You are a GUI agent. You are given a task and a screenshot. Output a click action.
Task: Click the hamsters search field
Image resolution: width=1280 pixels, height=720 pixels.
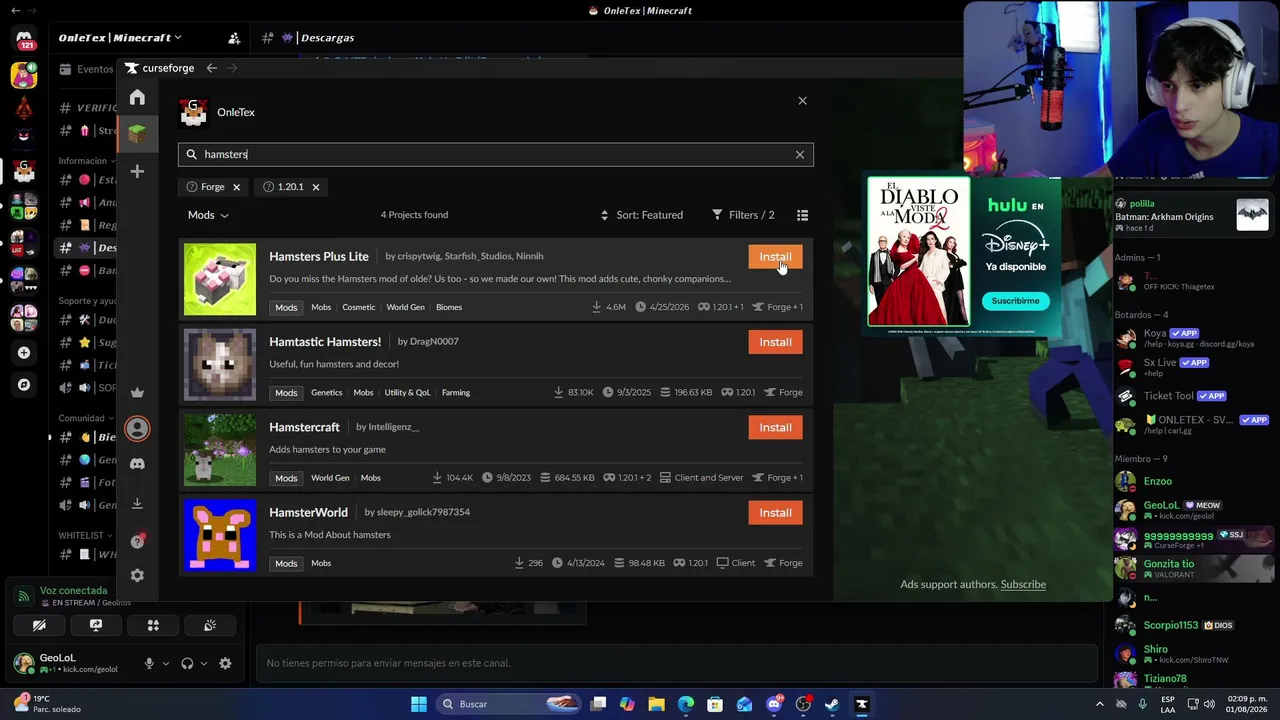[496, 154]
